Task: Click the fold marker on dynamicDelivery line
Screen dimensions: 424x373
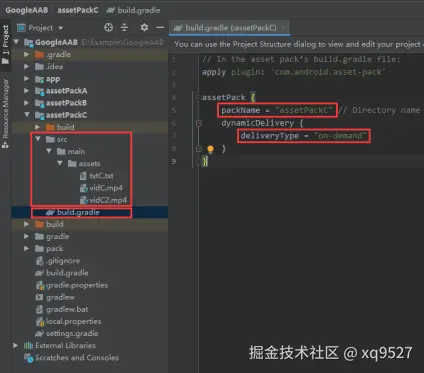Action: (199, 123)
